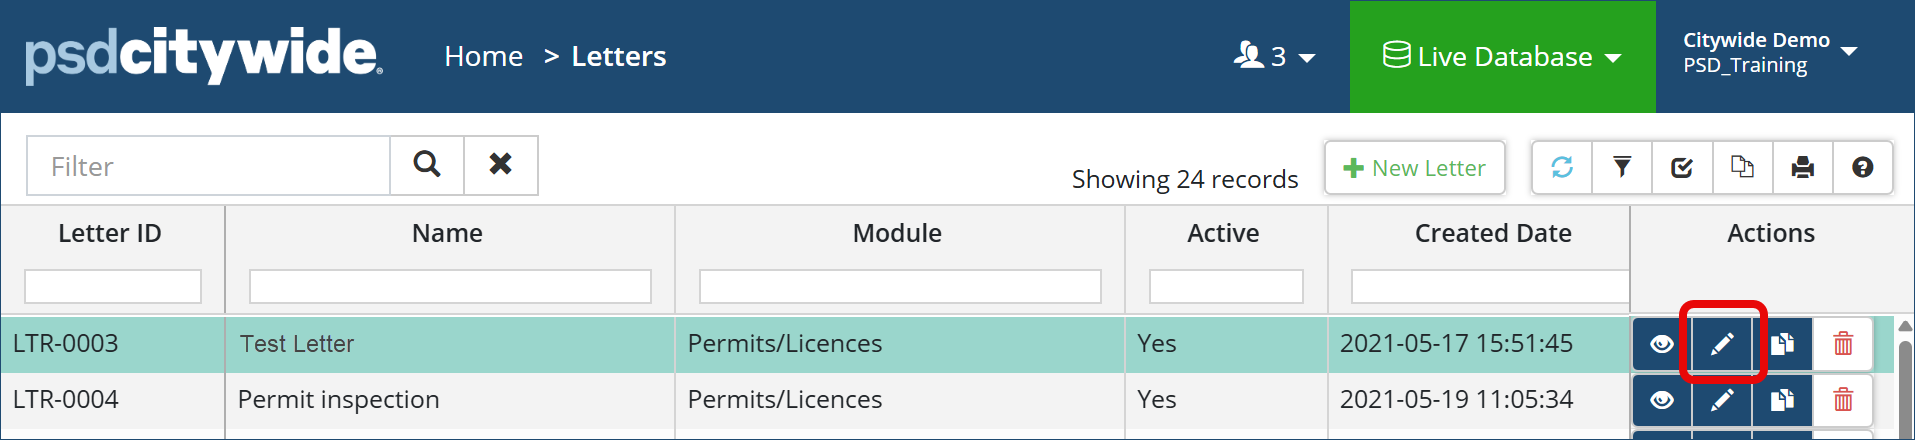Click the checkmark select toolbar icon

point(1682,167)
